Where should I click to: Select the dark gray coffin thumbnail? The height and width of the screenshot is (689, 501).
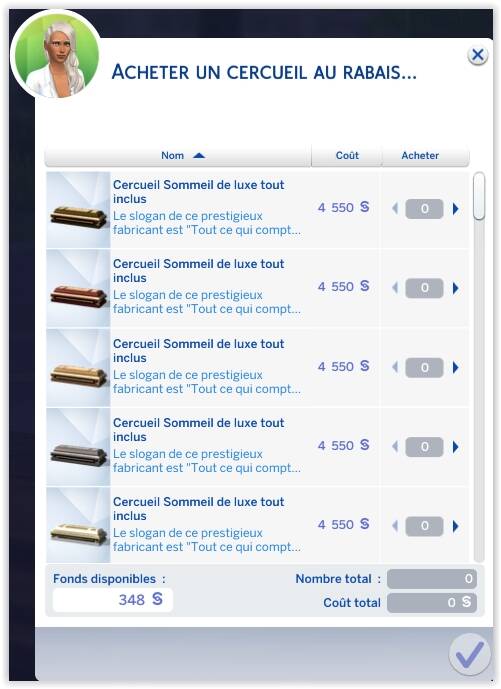tap(78, 447)
